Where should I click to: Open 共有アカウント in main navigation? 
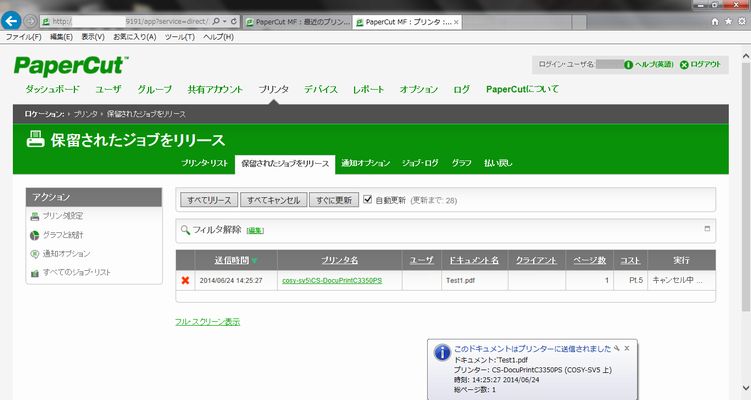tap(215, 89)
